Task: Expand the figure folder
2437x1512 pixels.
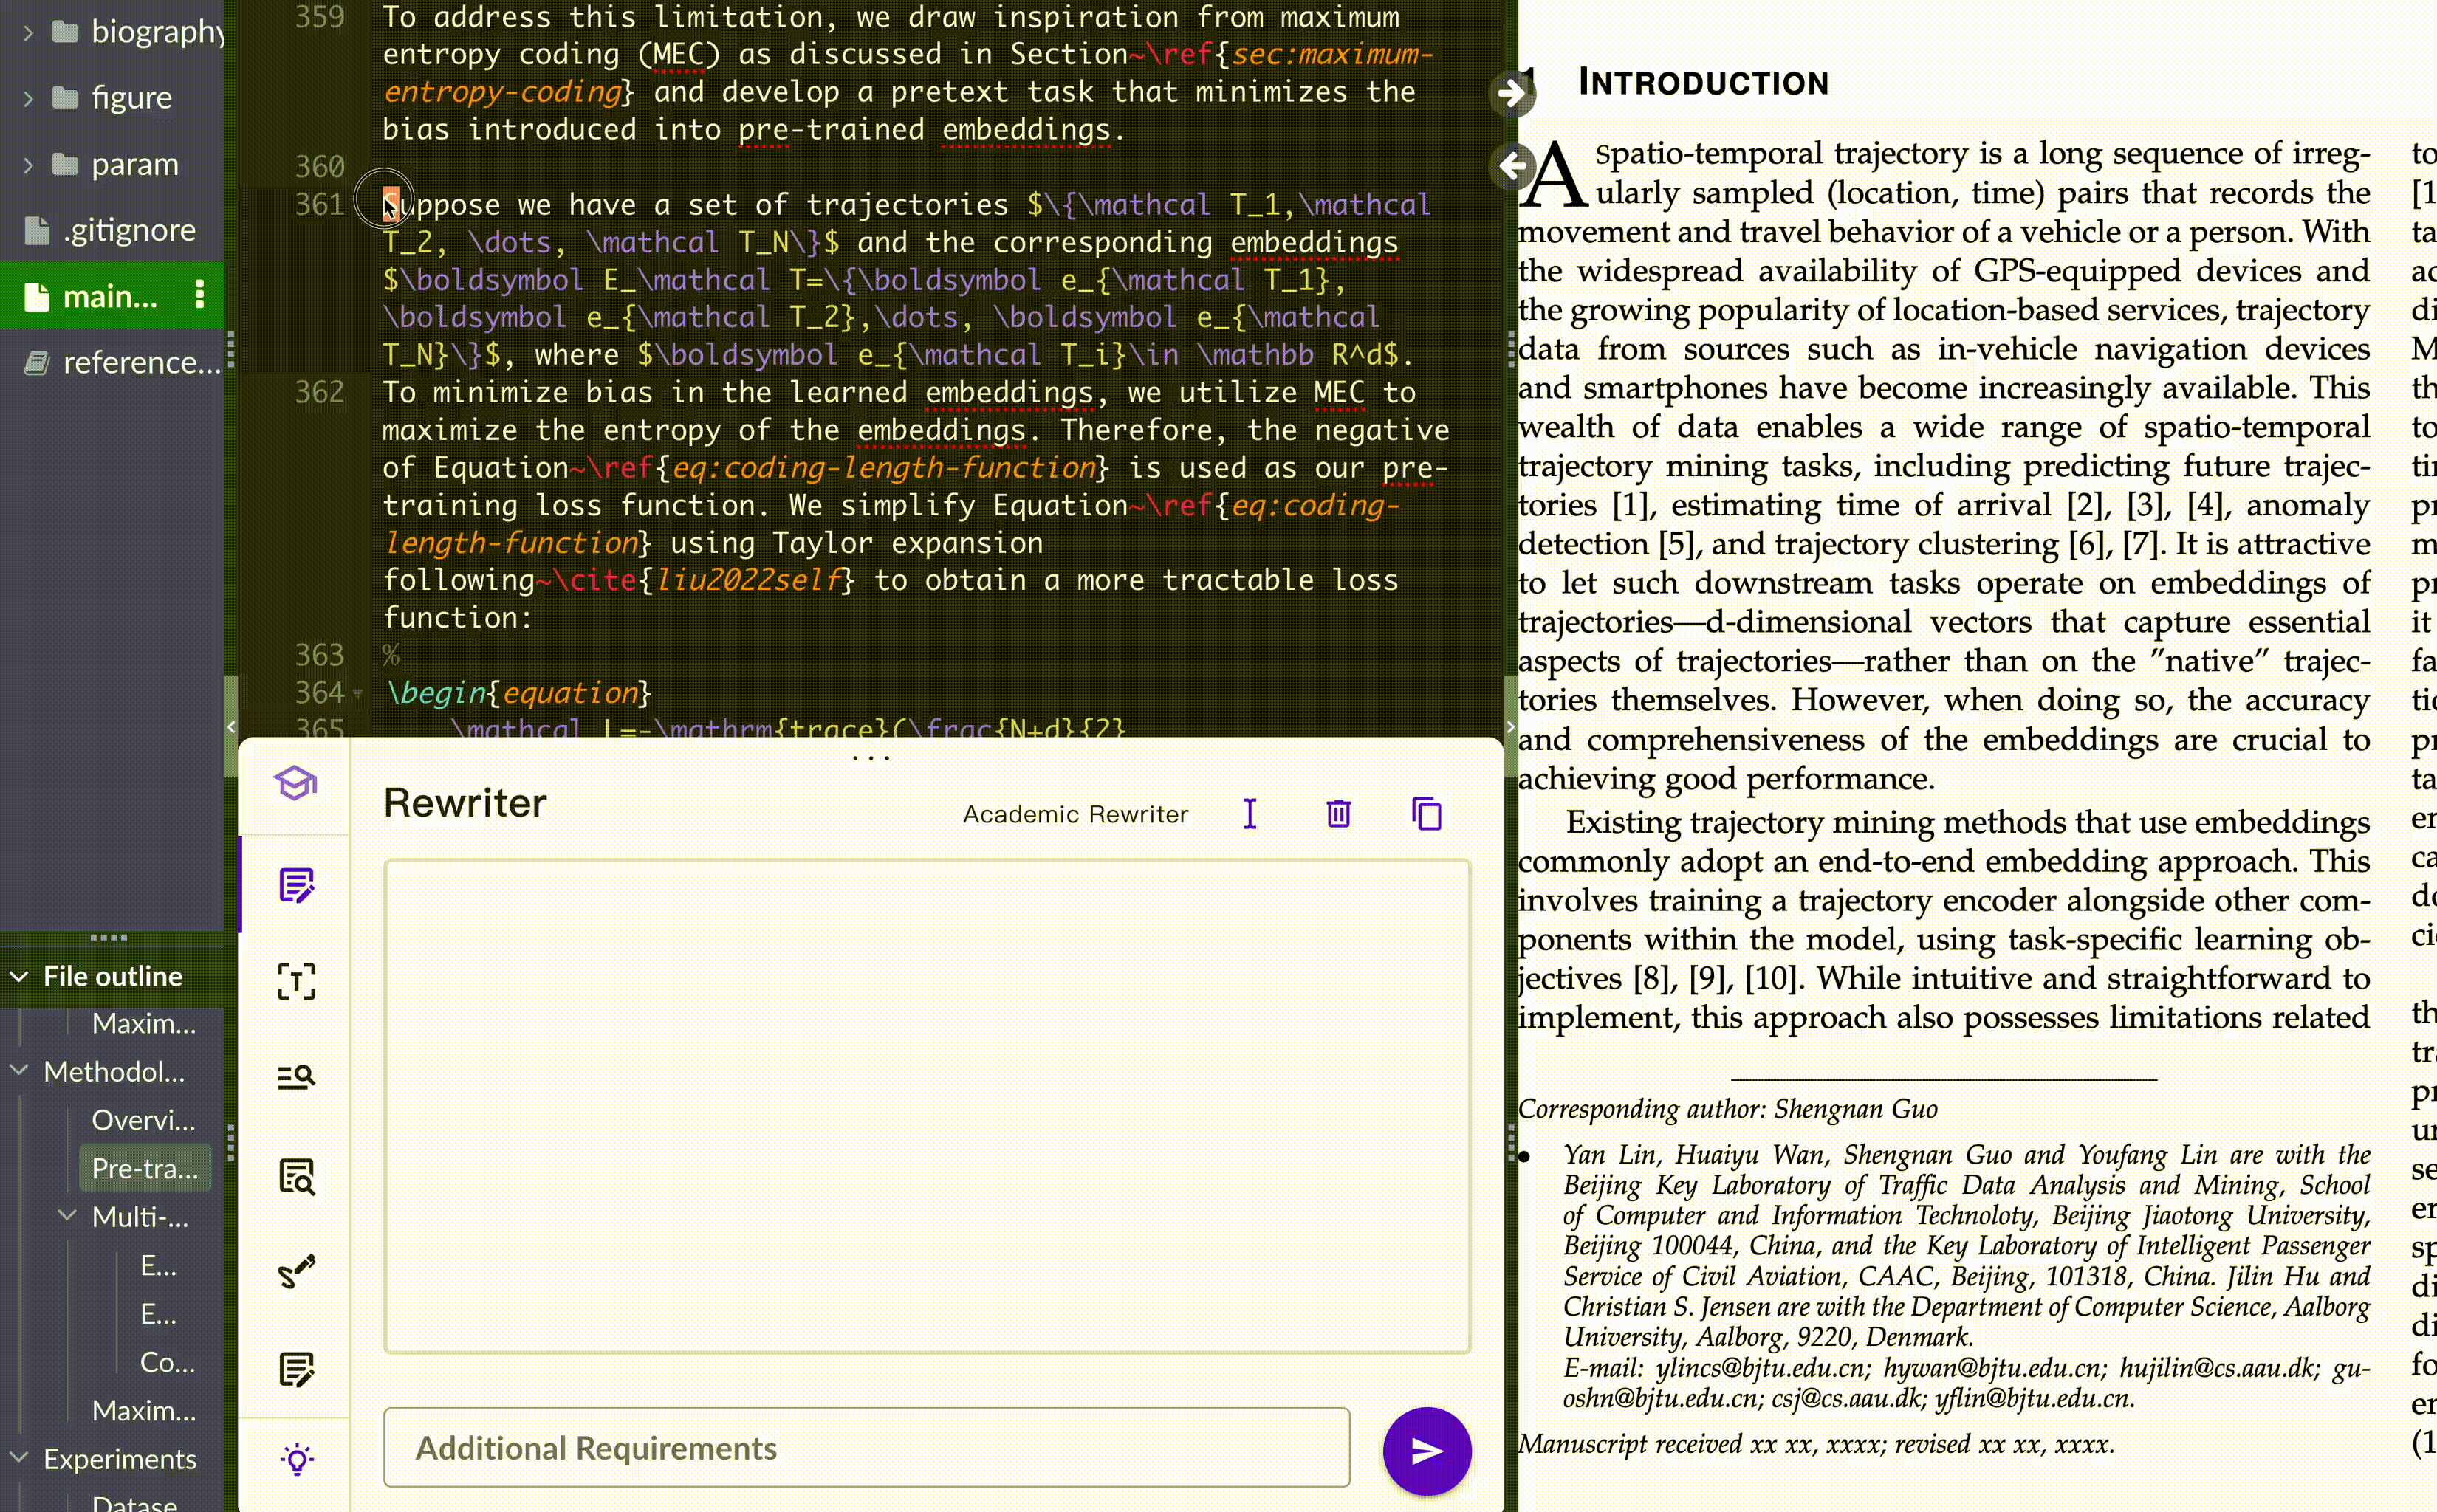Action: pos(28,98)
